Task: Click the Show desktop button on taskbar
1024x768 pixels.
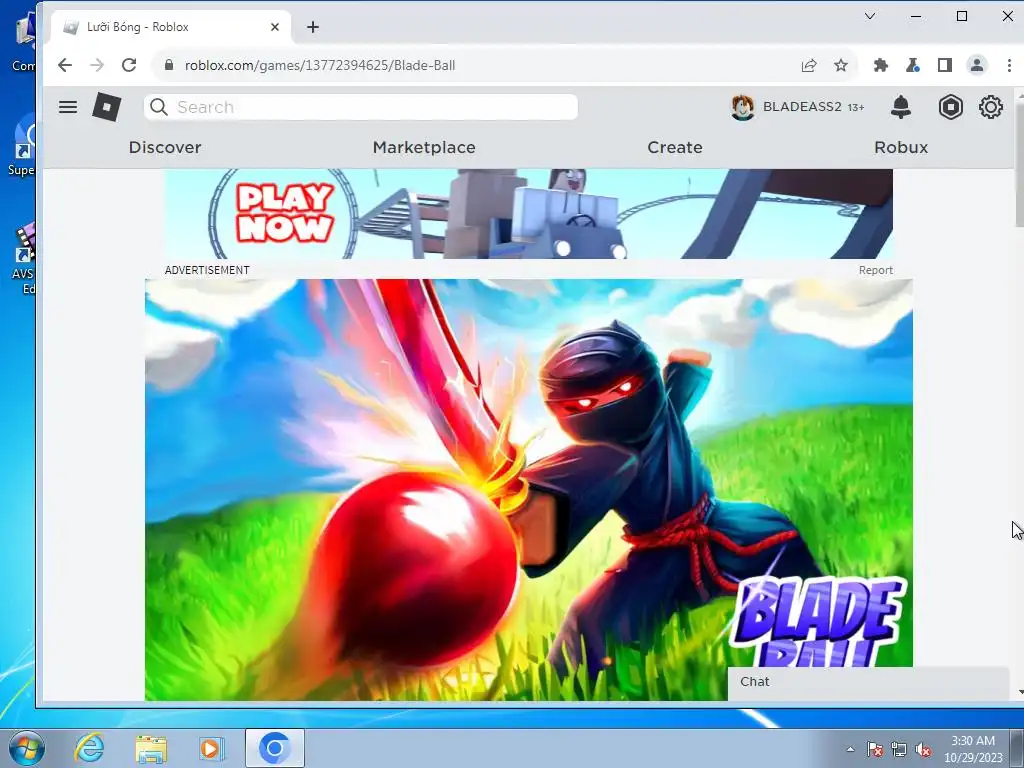Action: click(1017, 748)
